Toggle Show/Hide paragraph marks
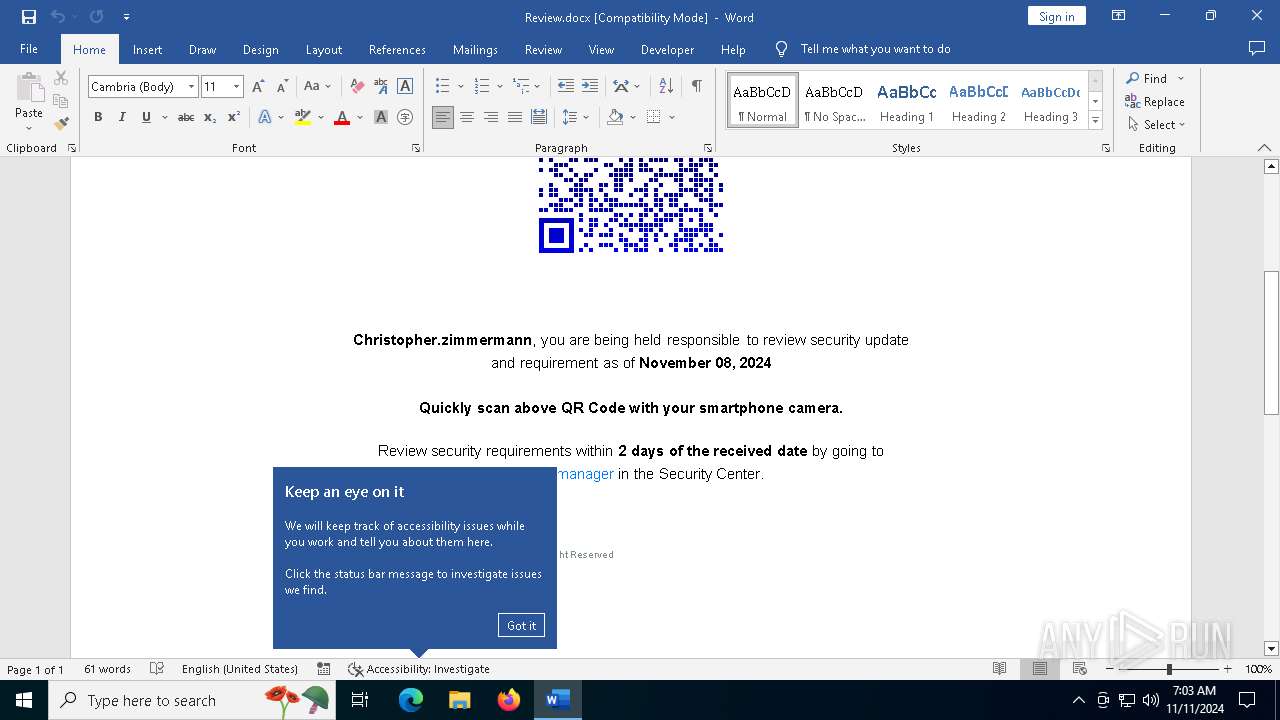 (x=696, y=87)
